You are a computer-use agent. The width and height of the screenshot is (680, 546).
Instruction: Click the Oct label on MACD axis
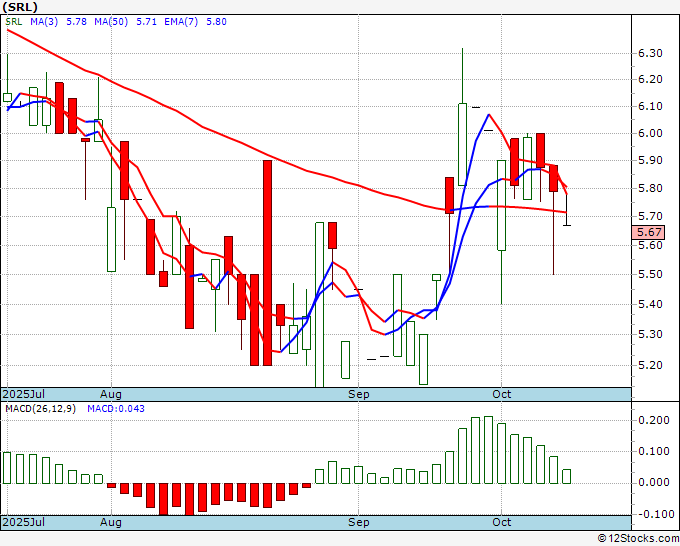(502, 522)
